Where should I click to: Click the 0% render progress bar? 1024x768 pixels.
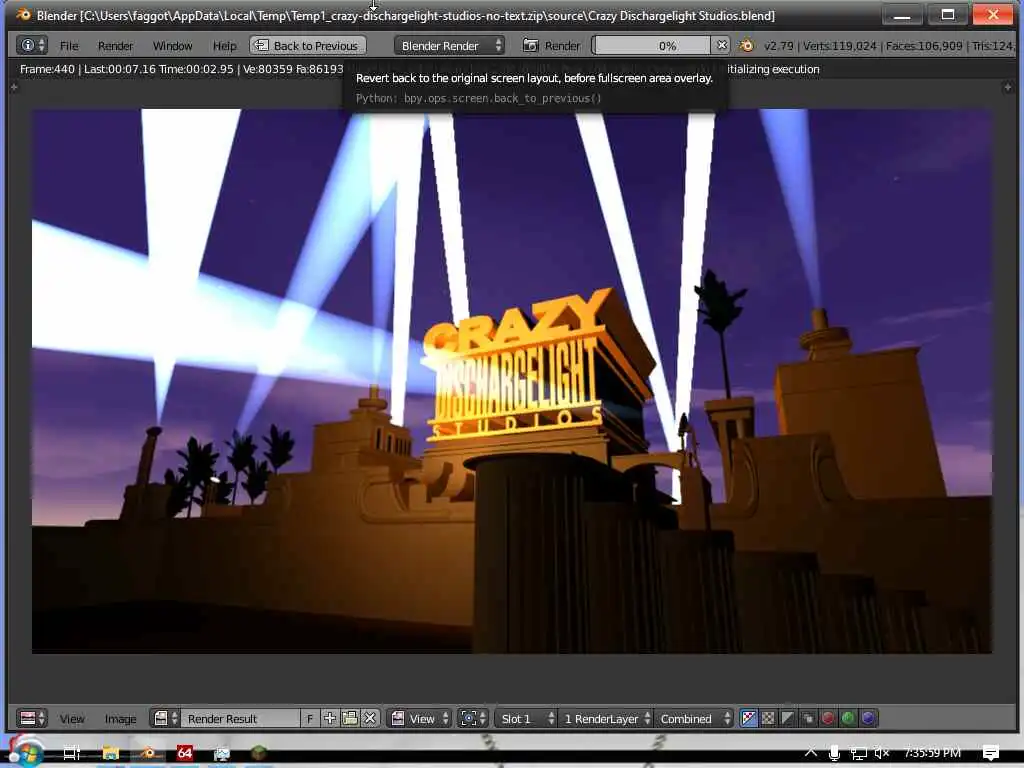pyautogui.click(x=652, y=45)
